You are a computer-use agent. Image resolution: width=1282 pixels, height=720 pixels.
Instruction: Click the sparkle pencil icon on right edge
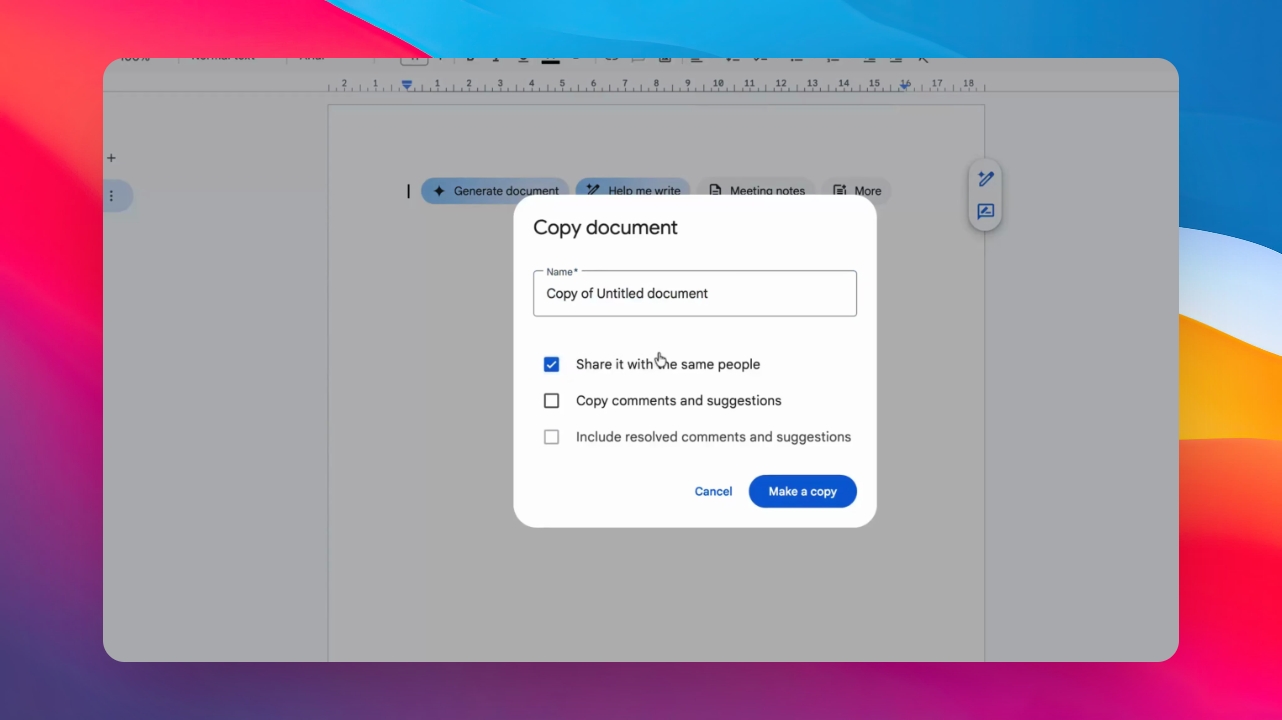click(x=986, y=179)
